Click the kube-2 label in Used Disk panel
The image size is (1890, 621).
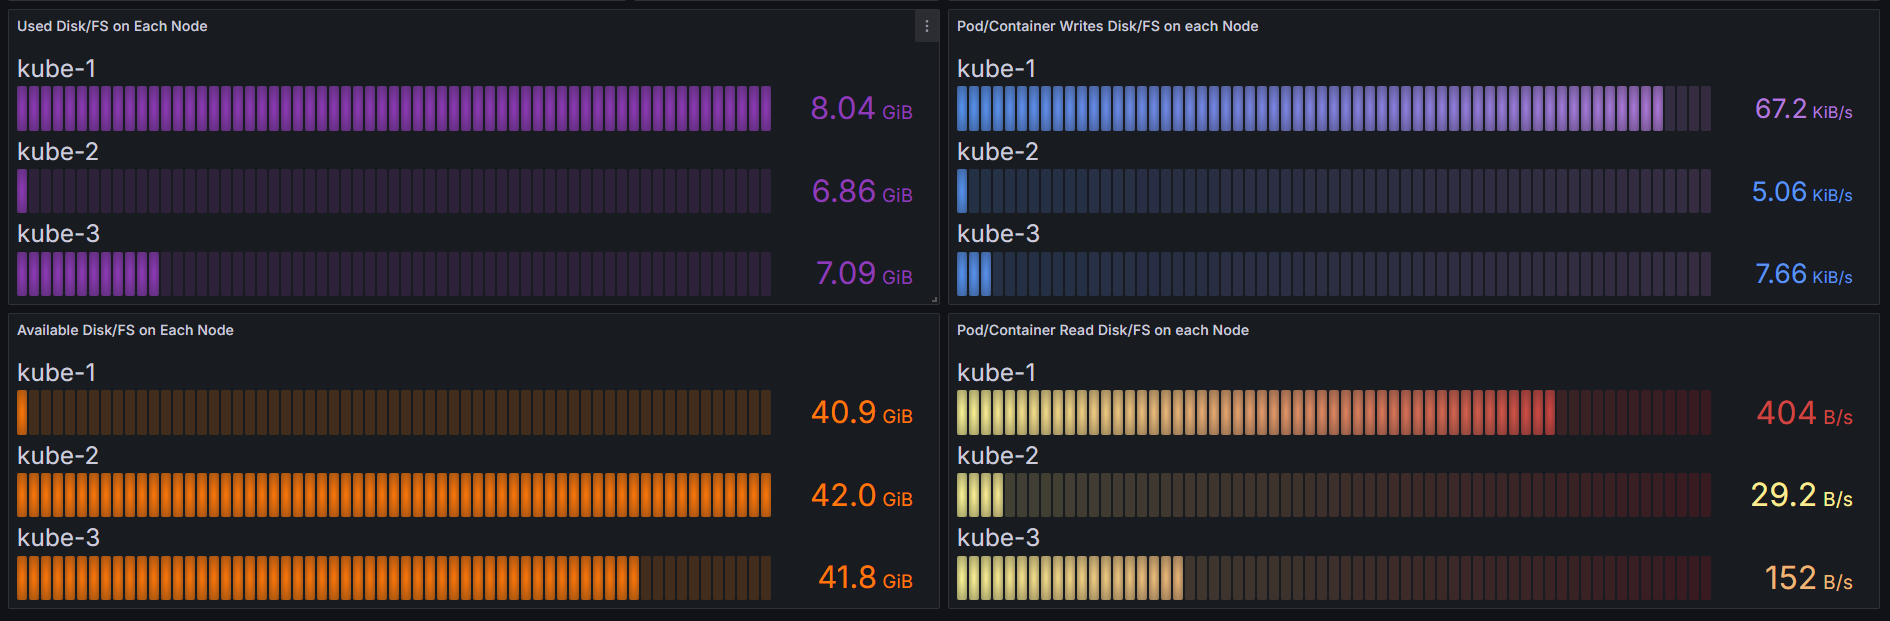point(58,152)
